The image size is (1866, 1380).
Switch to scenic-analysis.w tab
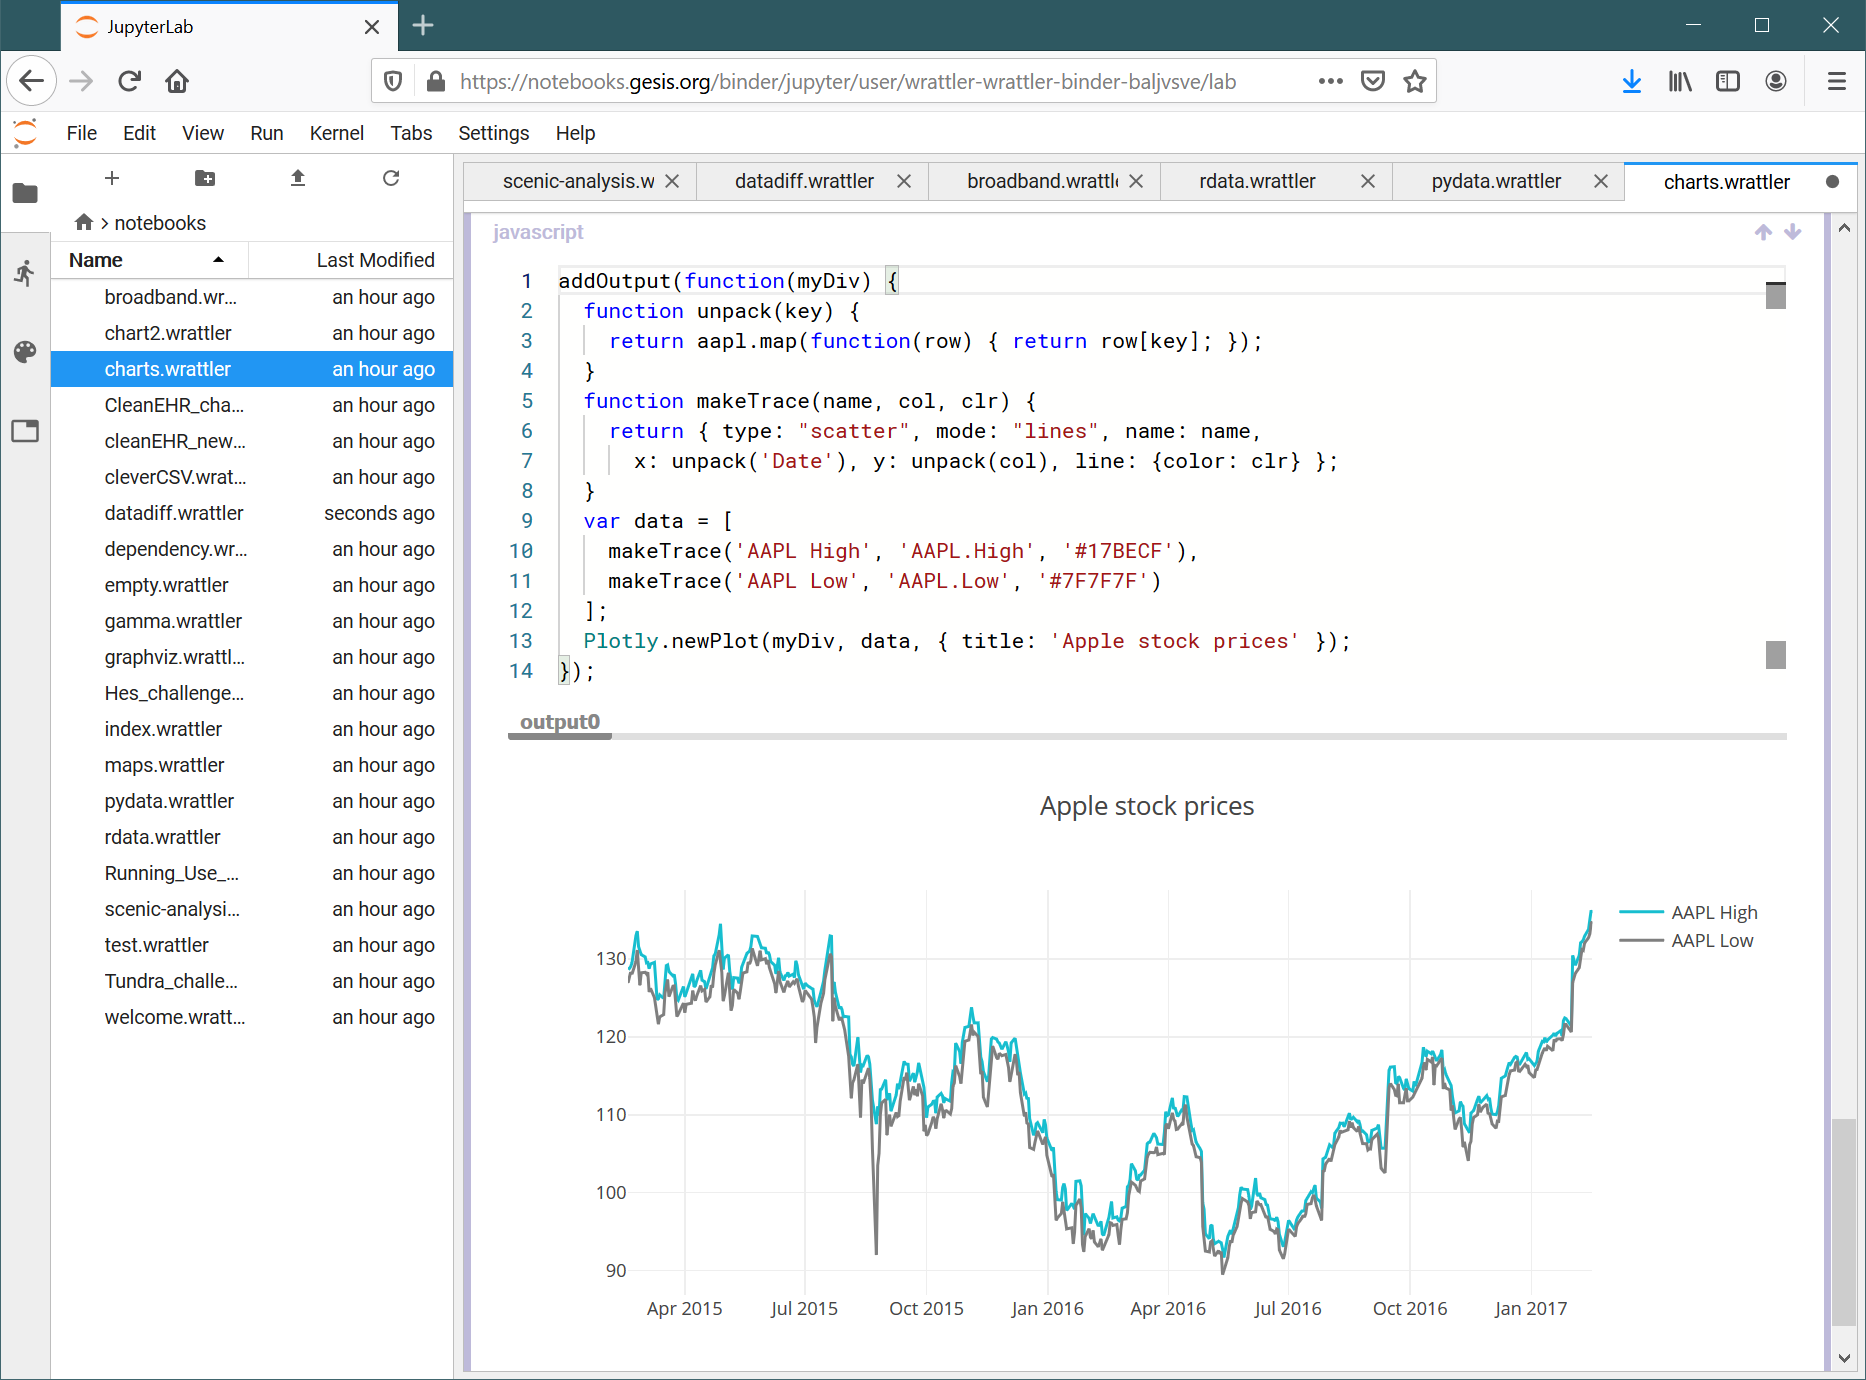point(577,181)
